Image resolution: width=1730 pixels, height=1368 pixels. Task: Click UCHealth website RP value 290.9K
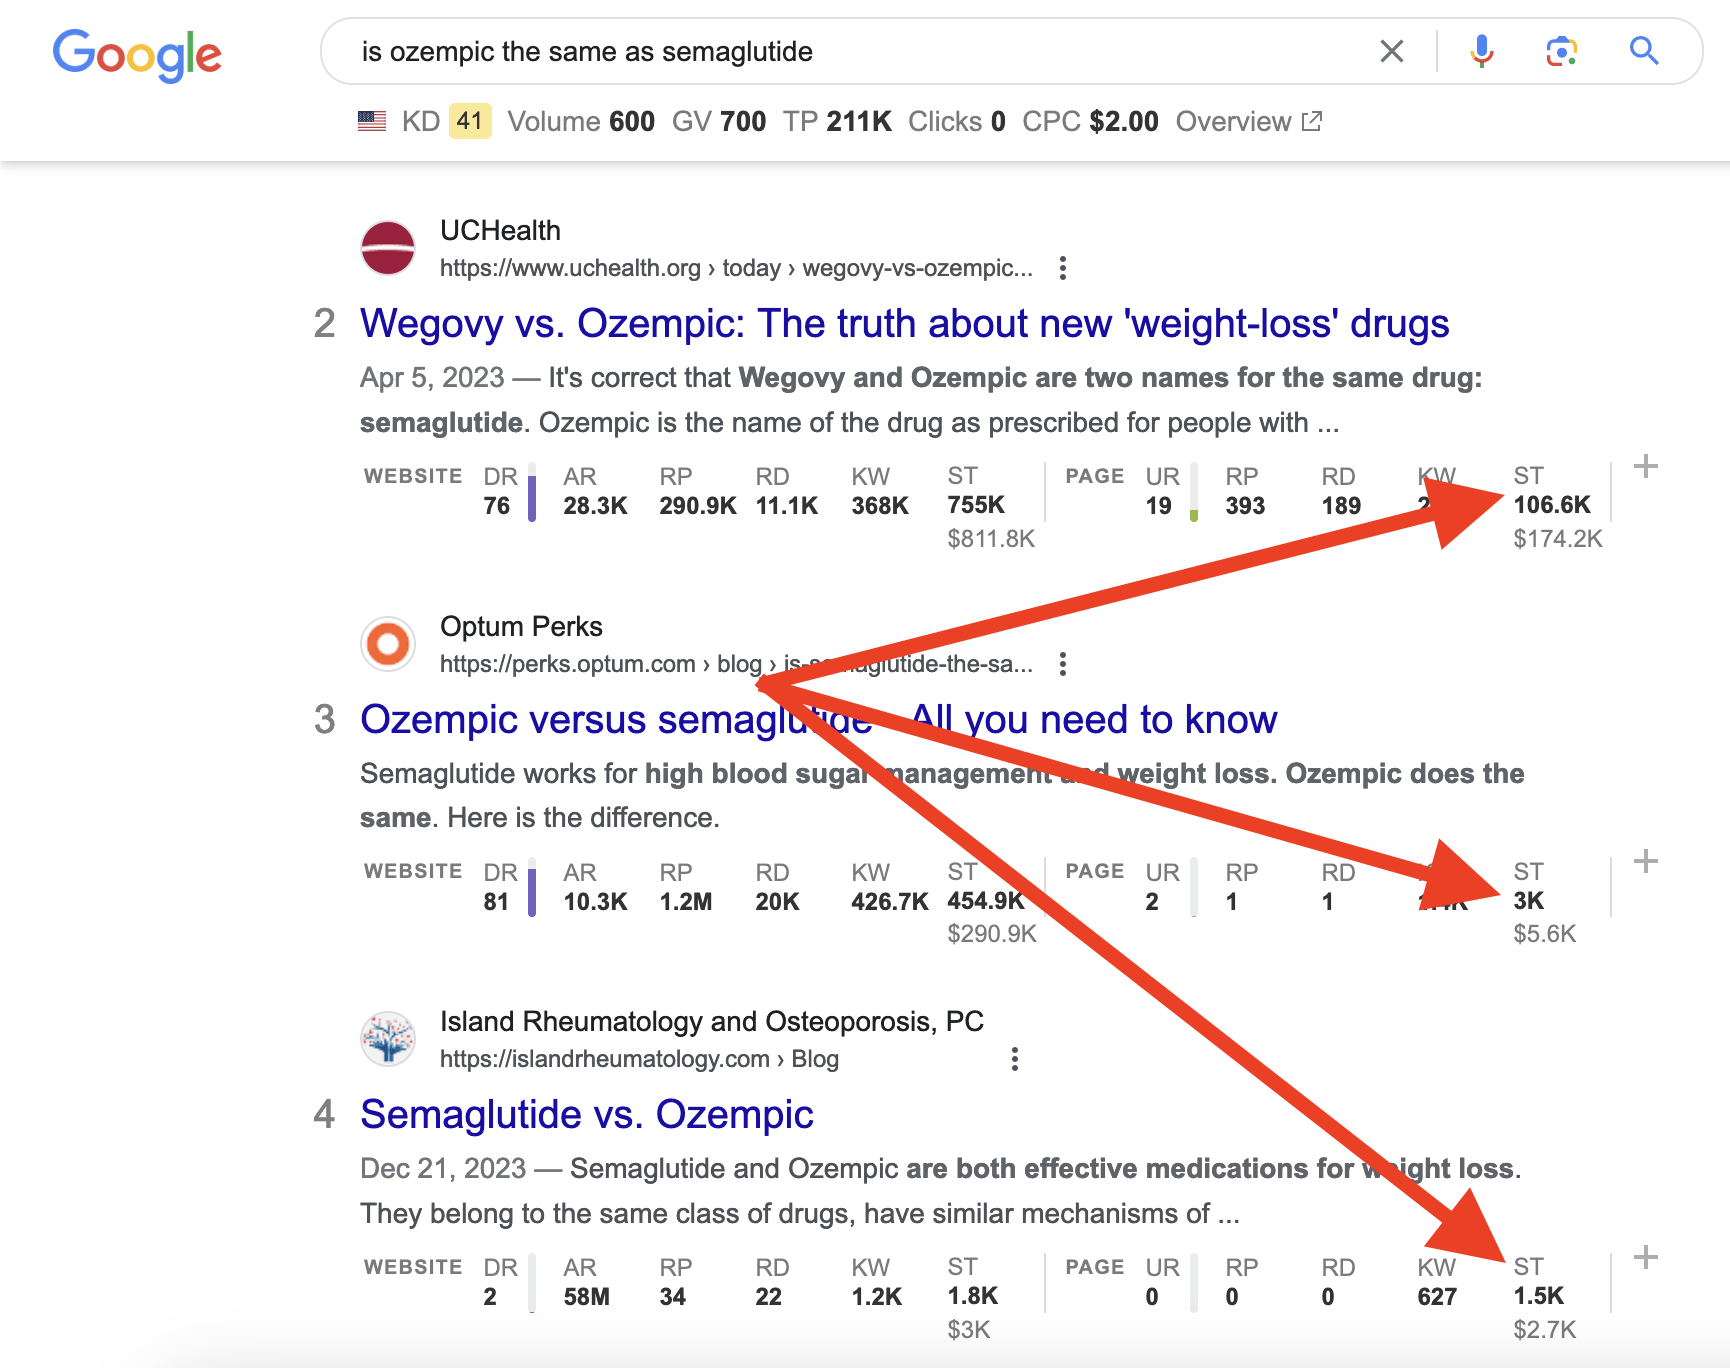coord(698,506)
